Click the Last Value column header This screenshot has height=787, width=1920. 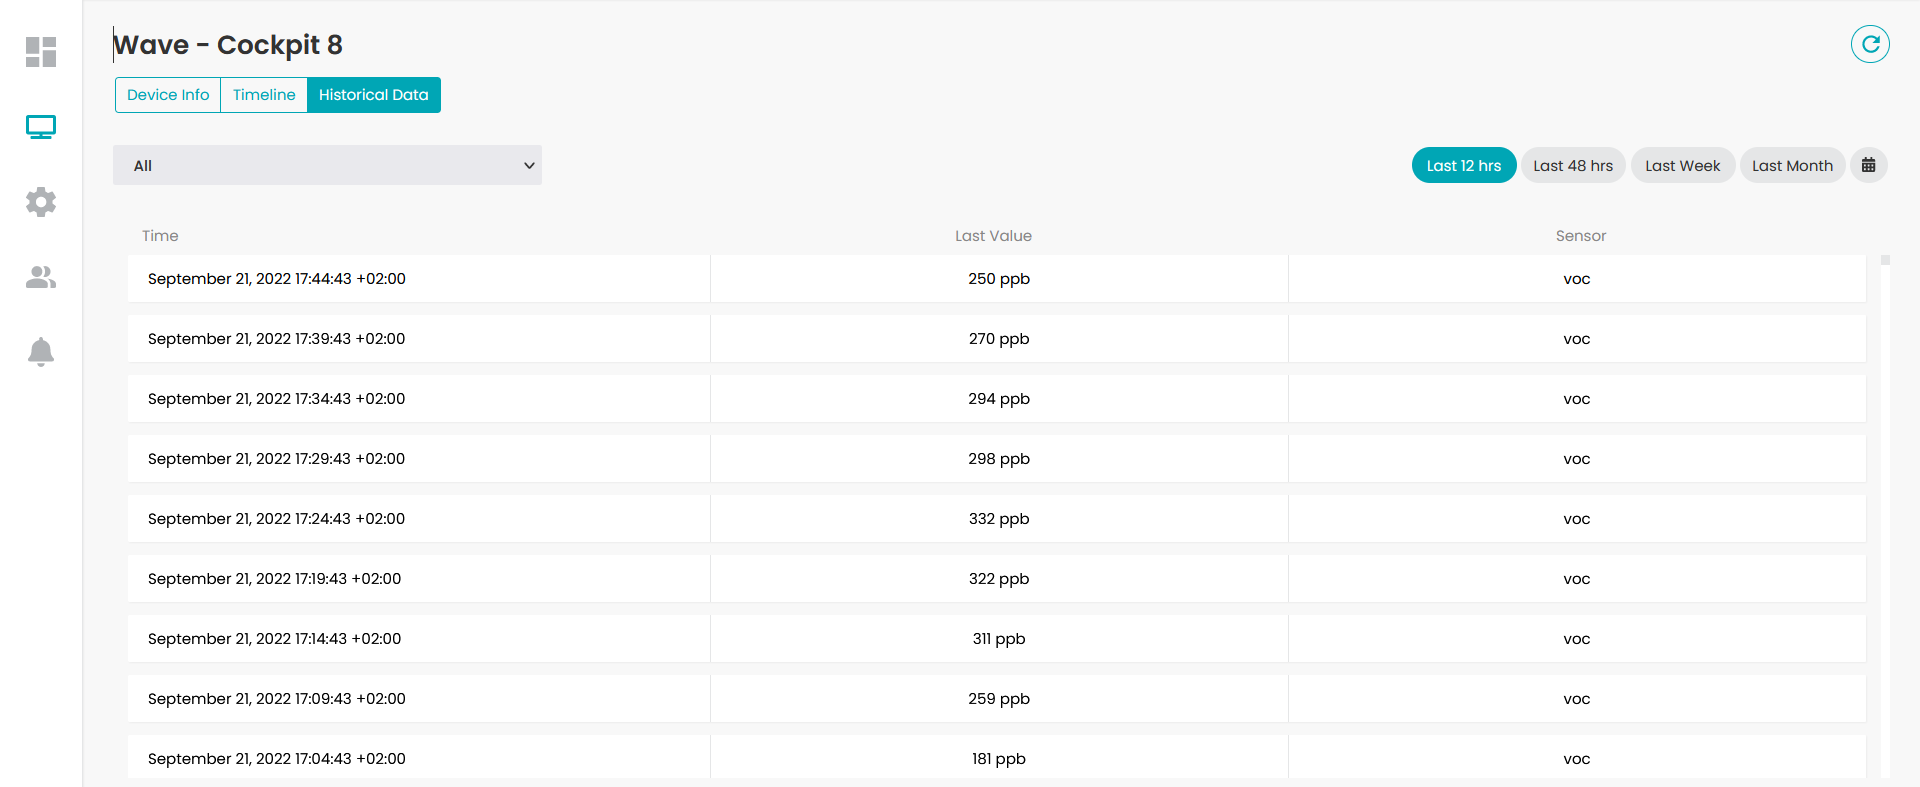click(993, 236)
